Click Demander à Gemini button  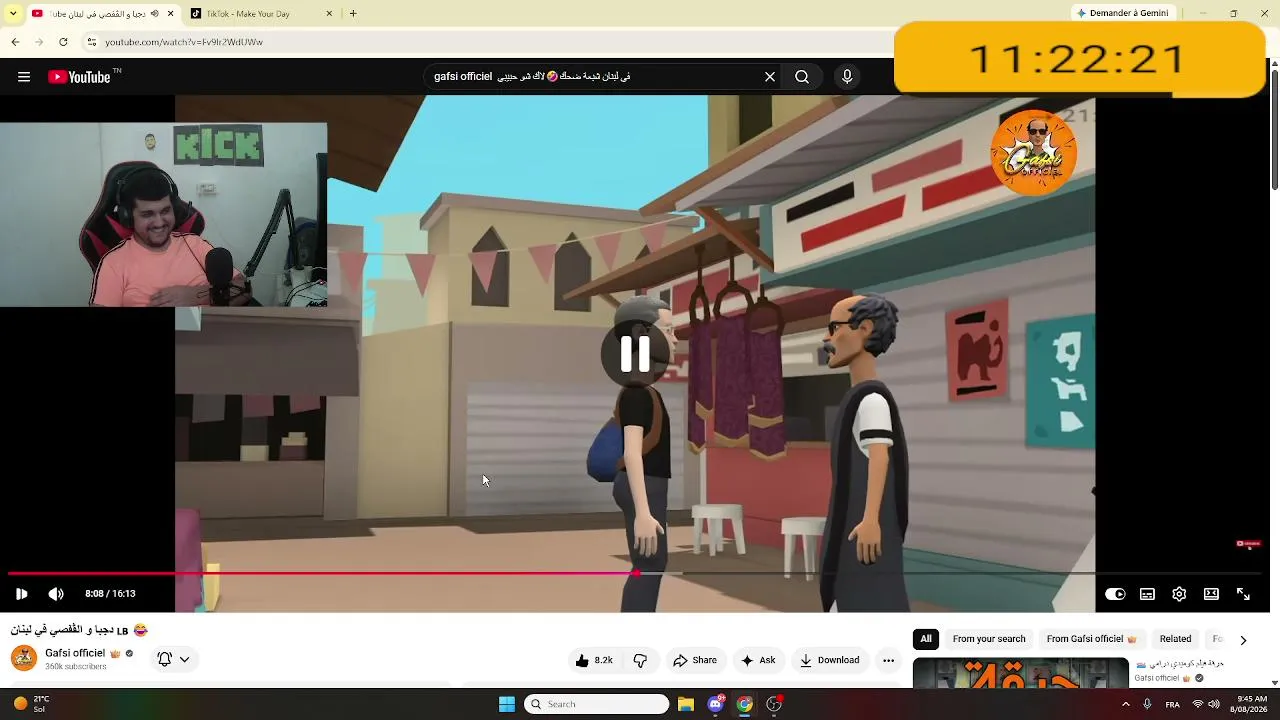click(x=1122, y=13)
